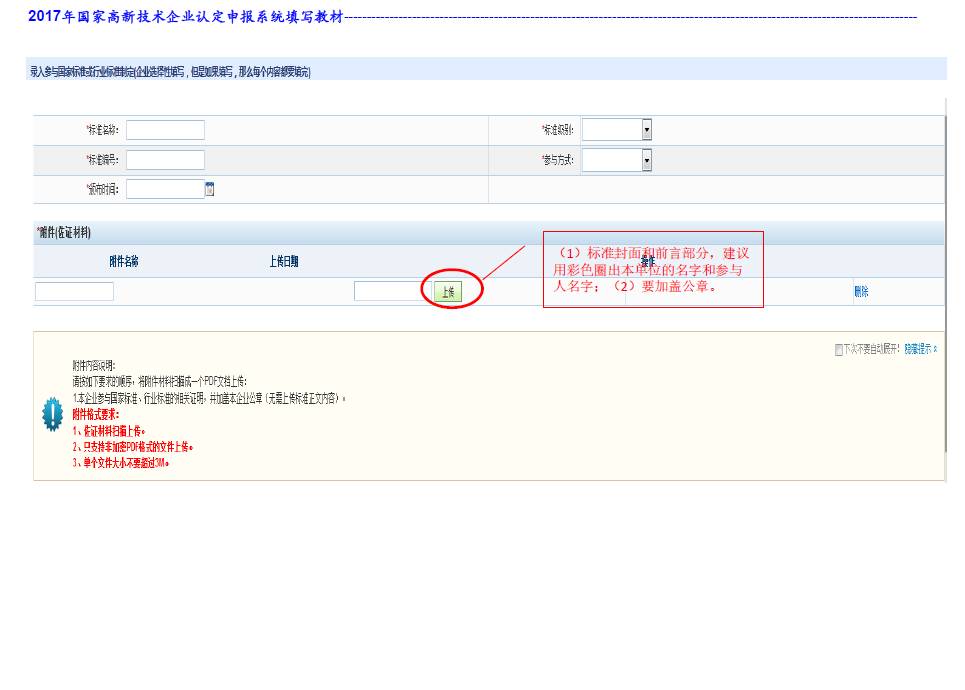
Task: Click the 2017年国家高新技术企业 page title
Action: click(x=185, y=17)
